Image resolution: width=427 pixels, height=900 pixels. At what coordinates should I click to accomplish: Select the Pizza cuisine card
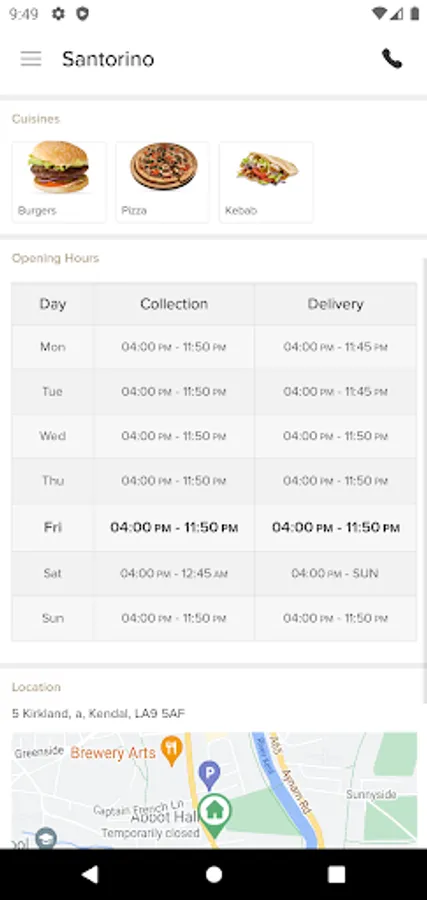click(163, 182)
